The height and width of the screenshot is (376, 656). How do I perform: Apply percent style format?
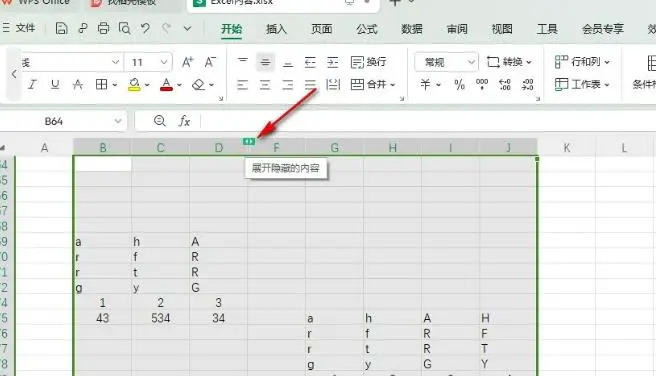(x=459, y=85)
